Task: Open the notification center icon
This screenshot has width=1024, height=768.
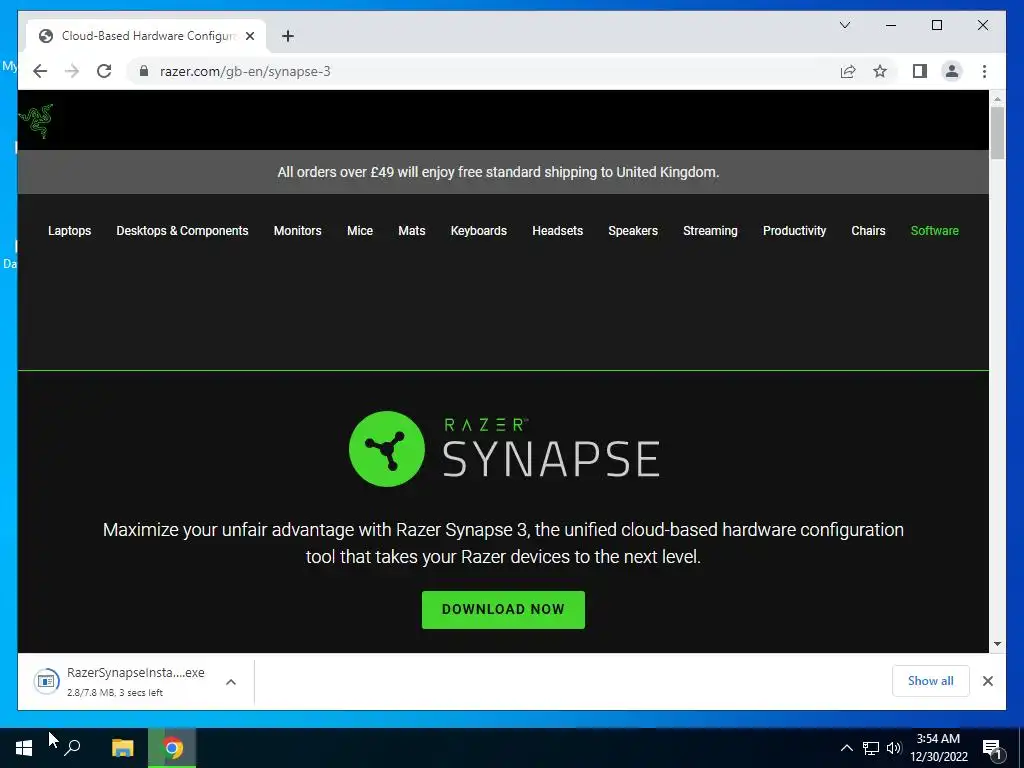Action: tap(992, 749)
